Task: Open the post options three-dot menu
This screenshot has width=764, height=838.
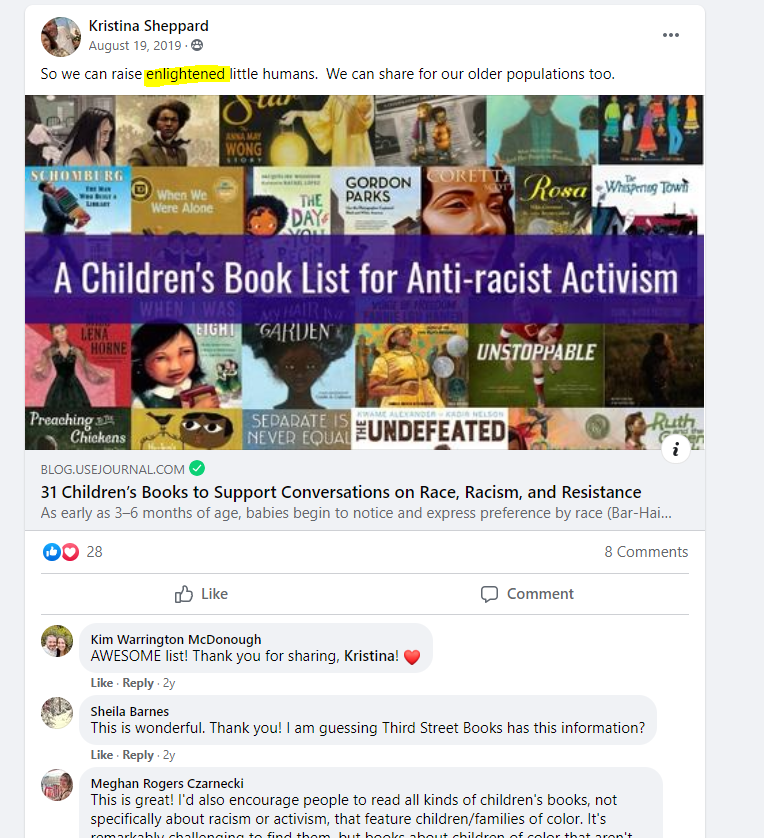Action: pos(671,35)
